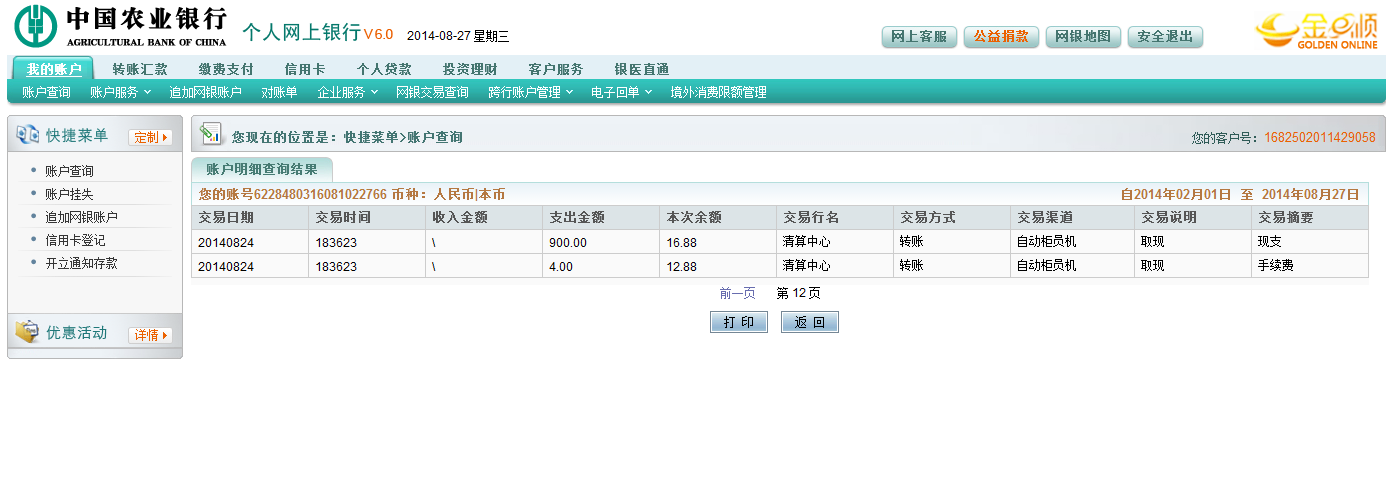
Task: Click the 本次余额 column header
Action: 719,217
